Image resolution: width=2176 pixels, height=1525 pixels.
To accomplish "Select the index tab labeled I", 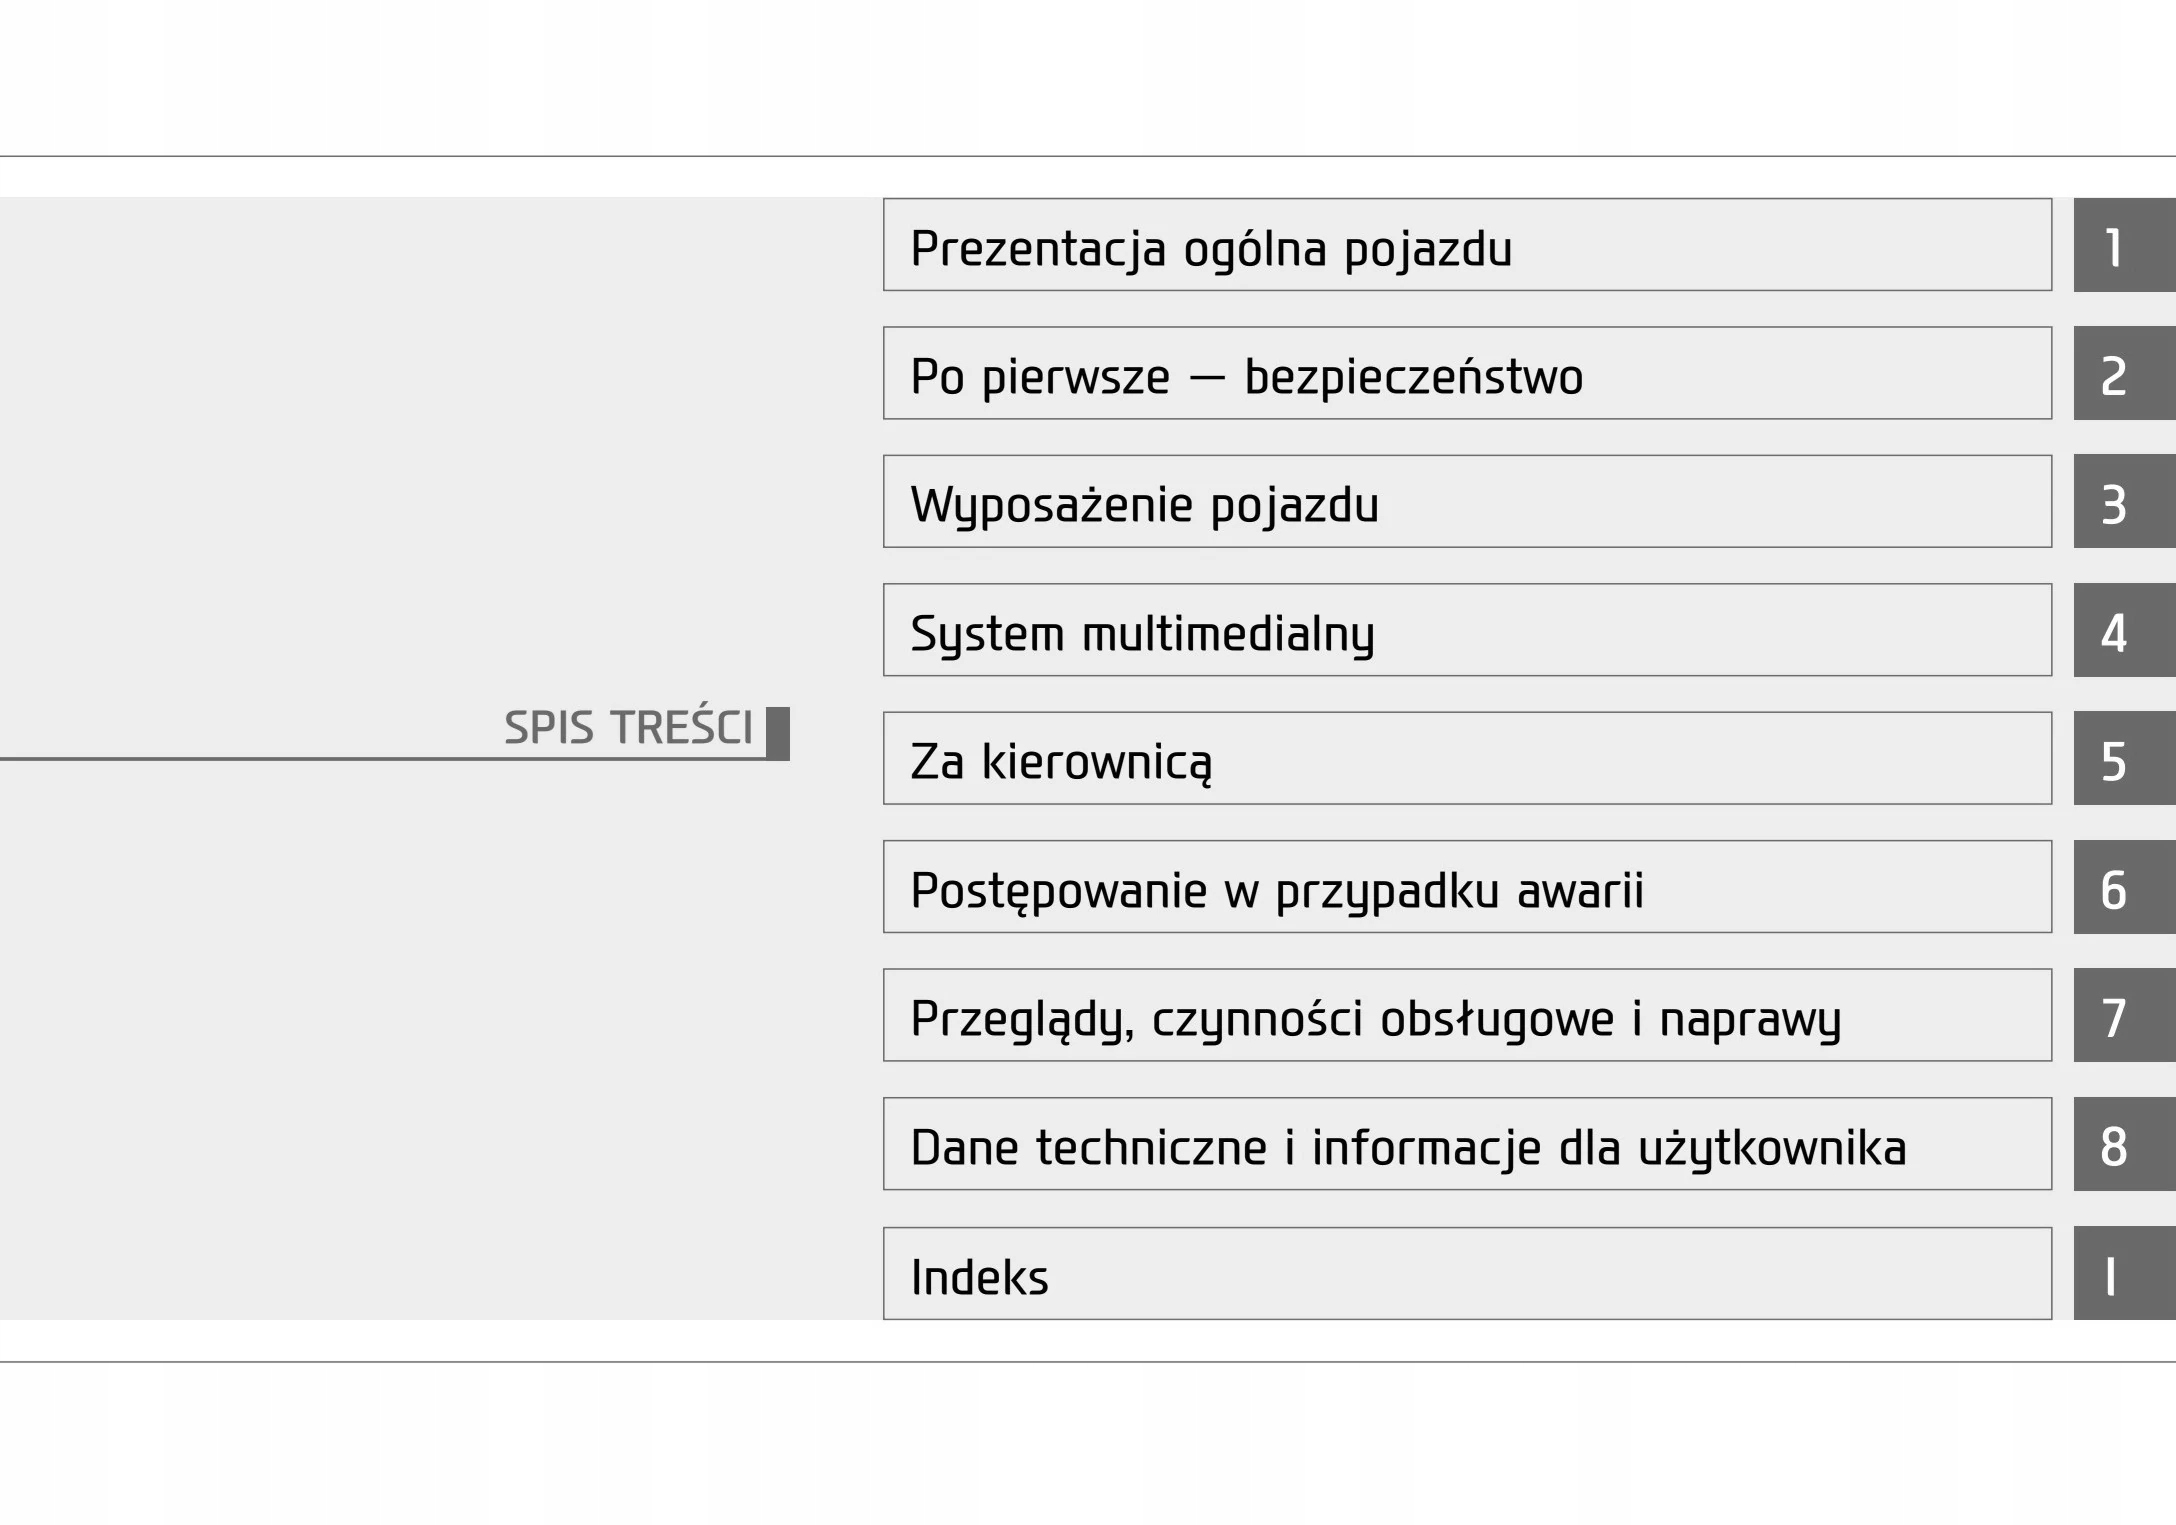I will pos(2123,1273).
